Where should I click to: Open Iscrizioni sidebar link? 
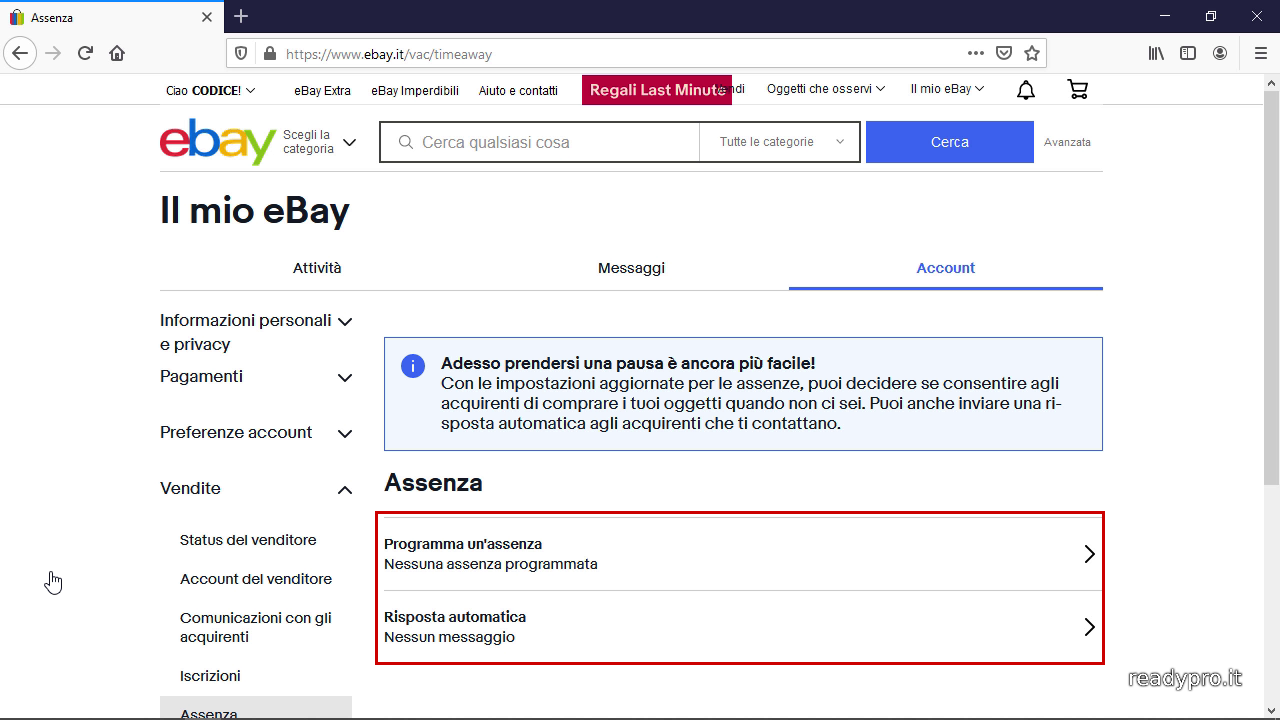210,676
